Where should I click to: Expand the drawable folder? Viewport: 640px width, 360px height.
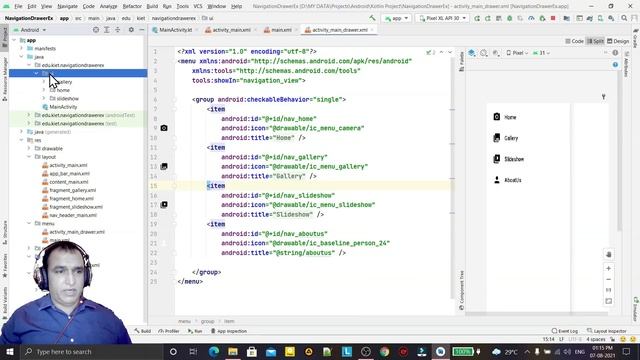[29, 149]
